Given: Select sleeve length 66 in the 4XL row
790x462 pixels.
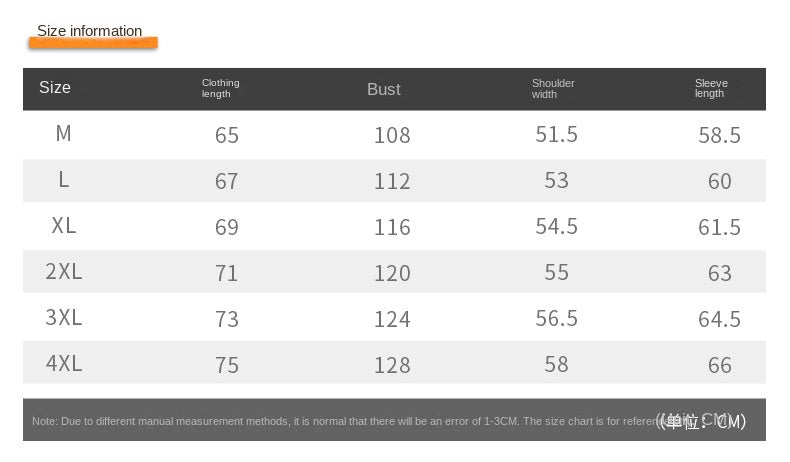Looking at the screenshot, I should coord(720,366).
